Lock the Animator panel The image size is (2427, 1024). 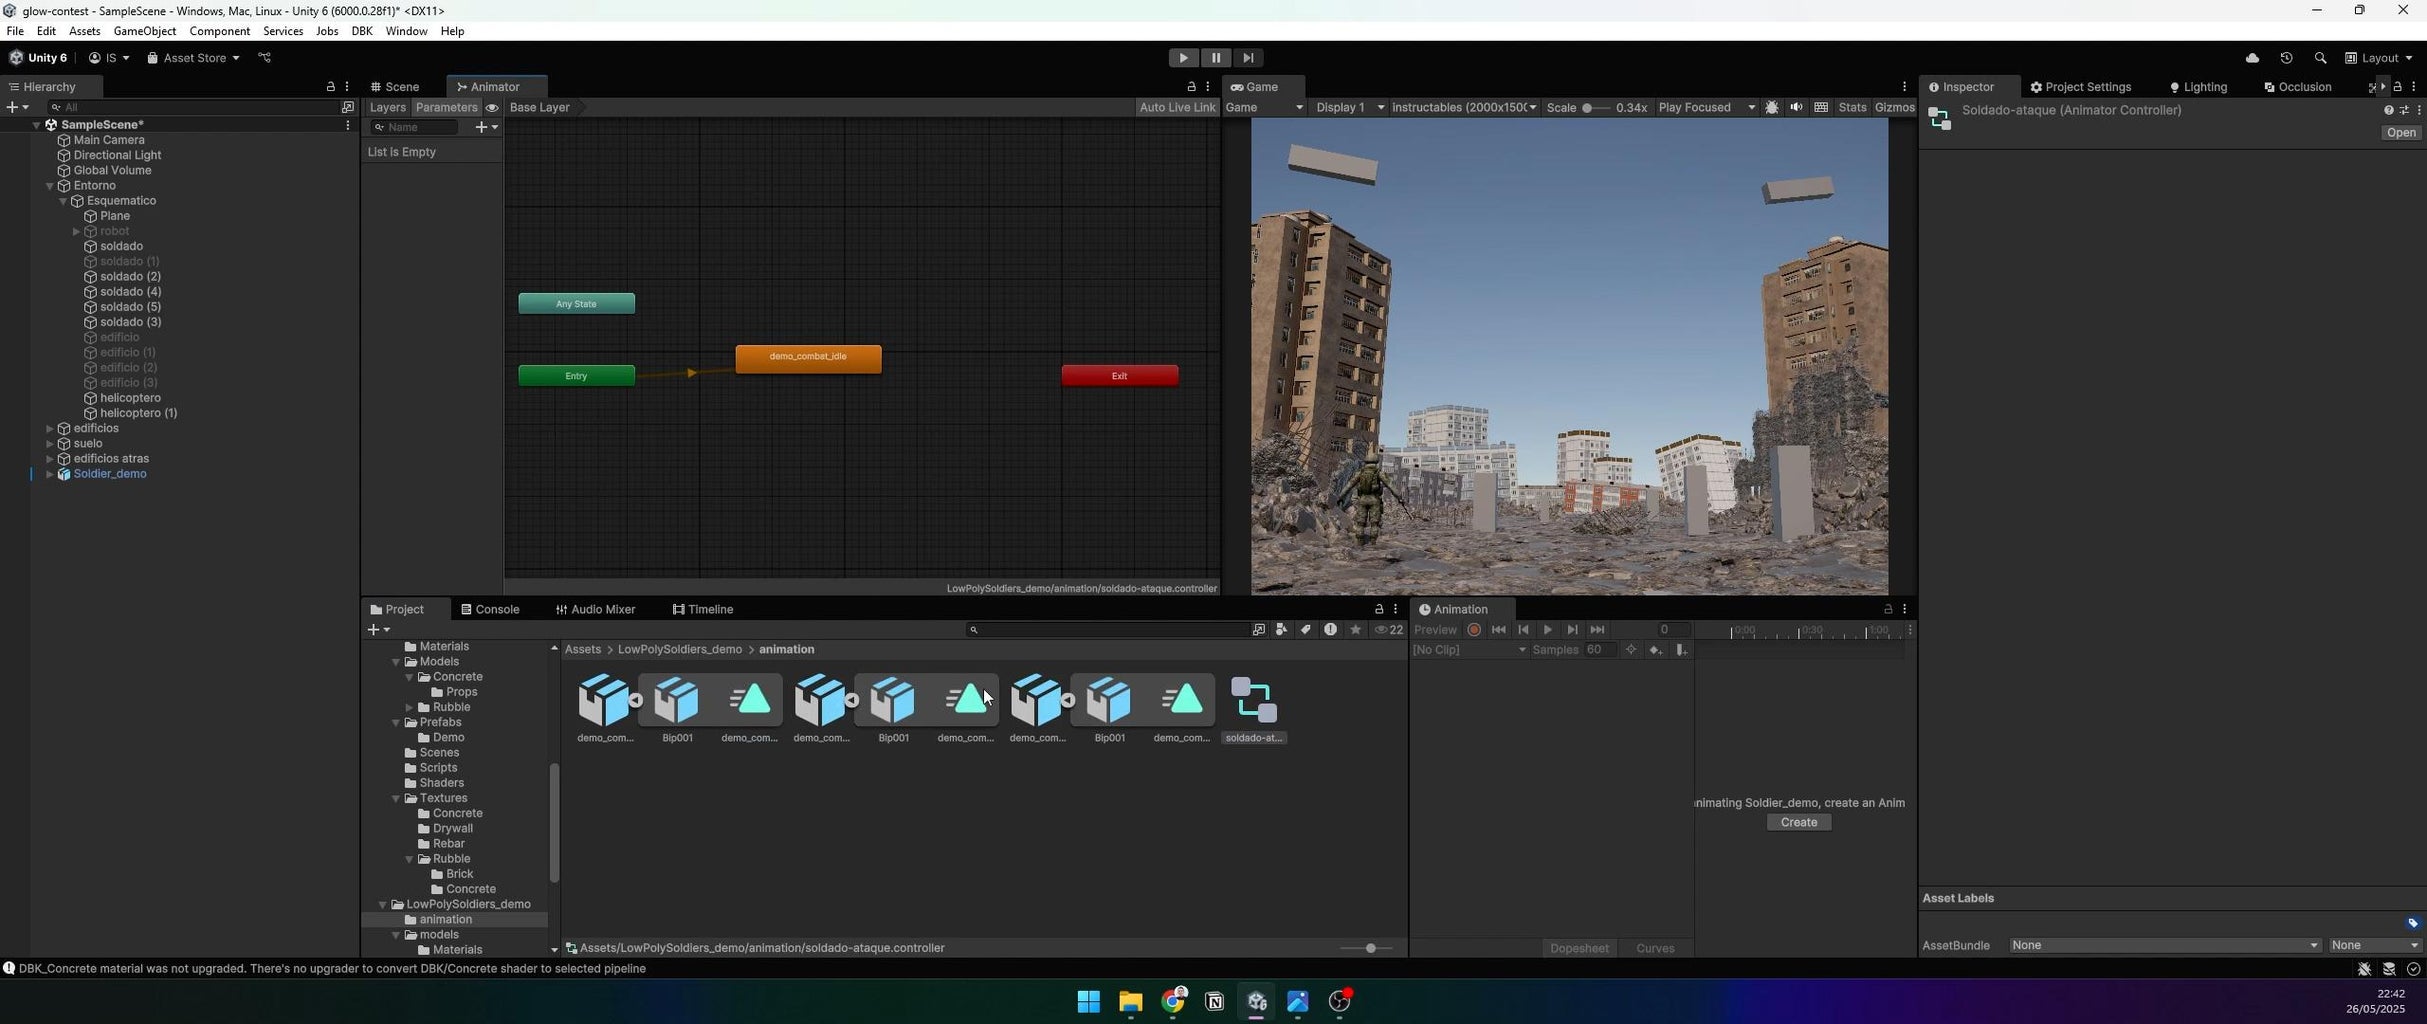(1191, 87)
